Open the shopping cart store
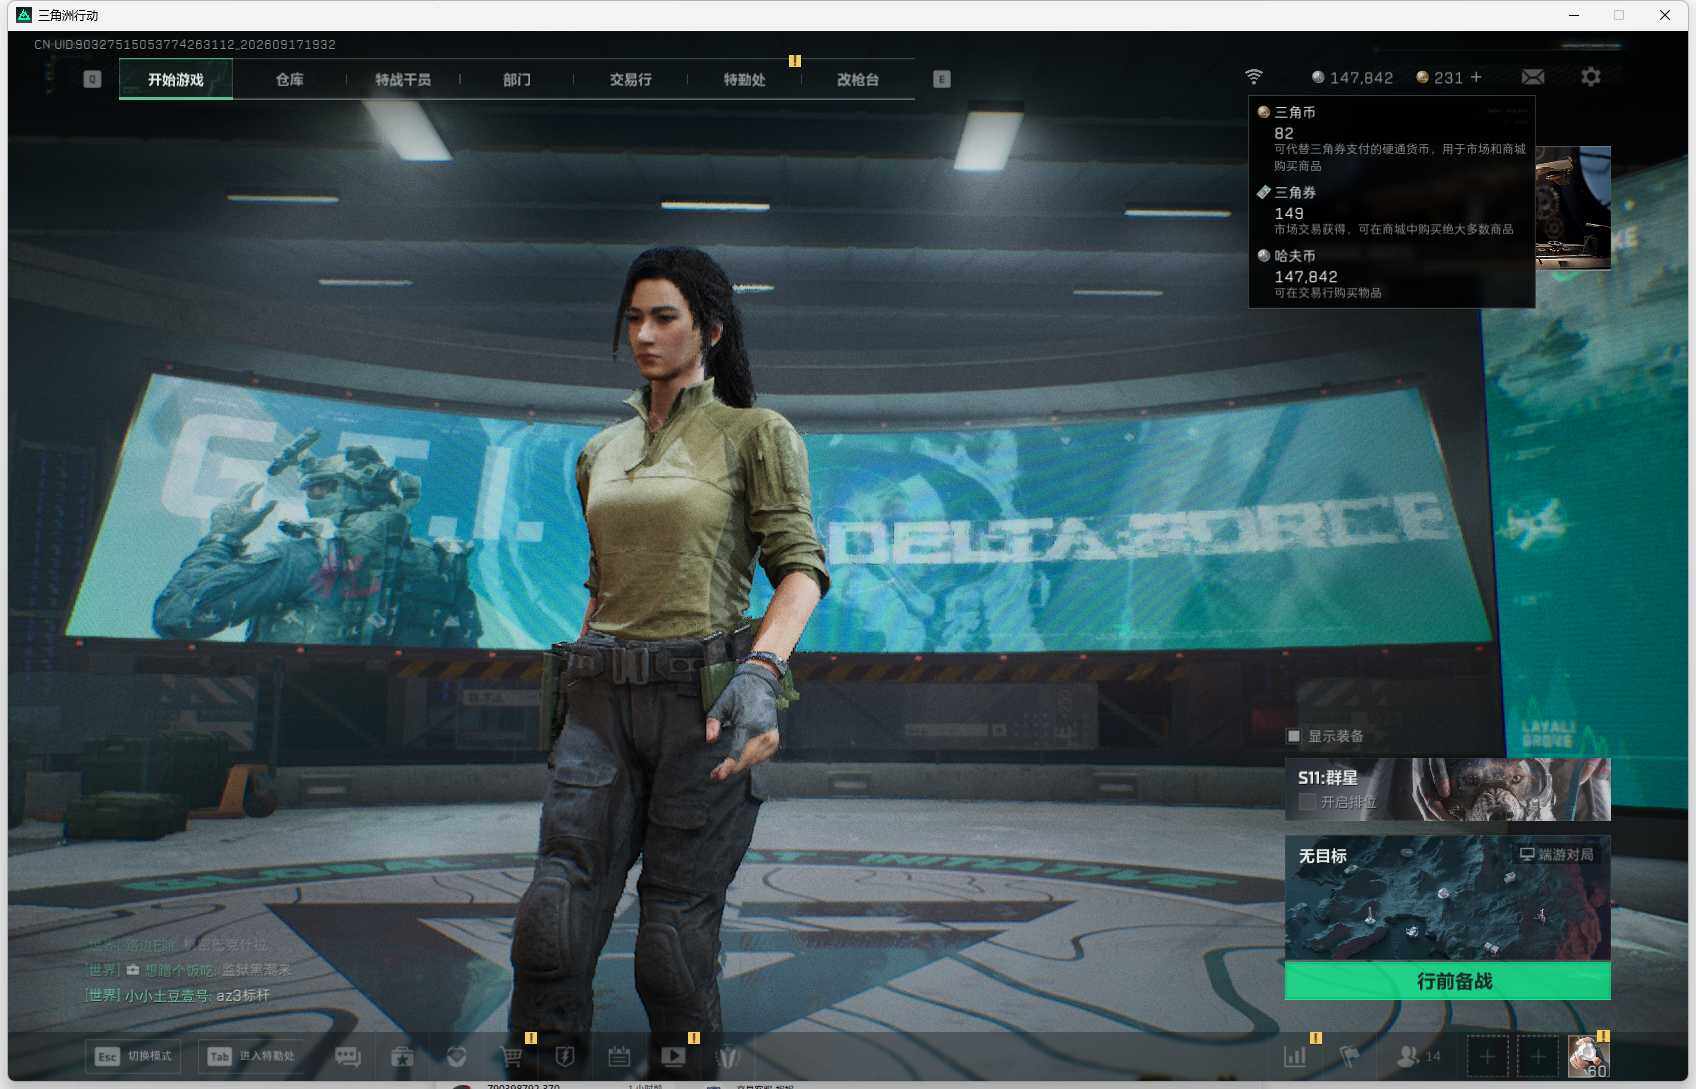The image size is (1696, 1089). [x=512, y=1056]
